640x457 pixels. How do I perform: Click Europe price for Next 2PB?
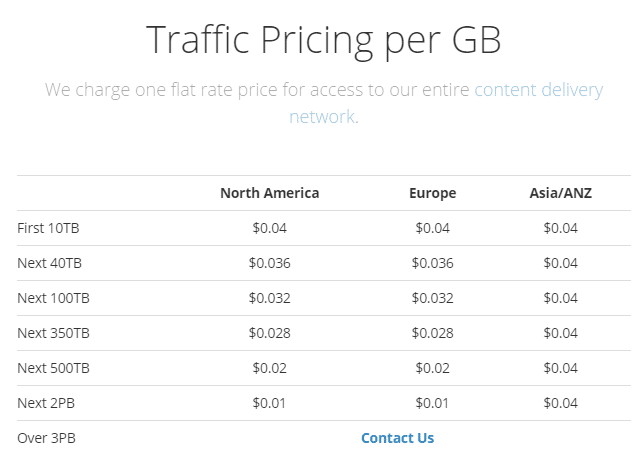pos(432,403)
